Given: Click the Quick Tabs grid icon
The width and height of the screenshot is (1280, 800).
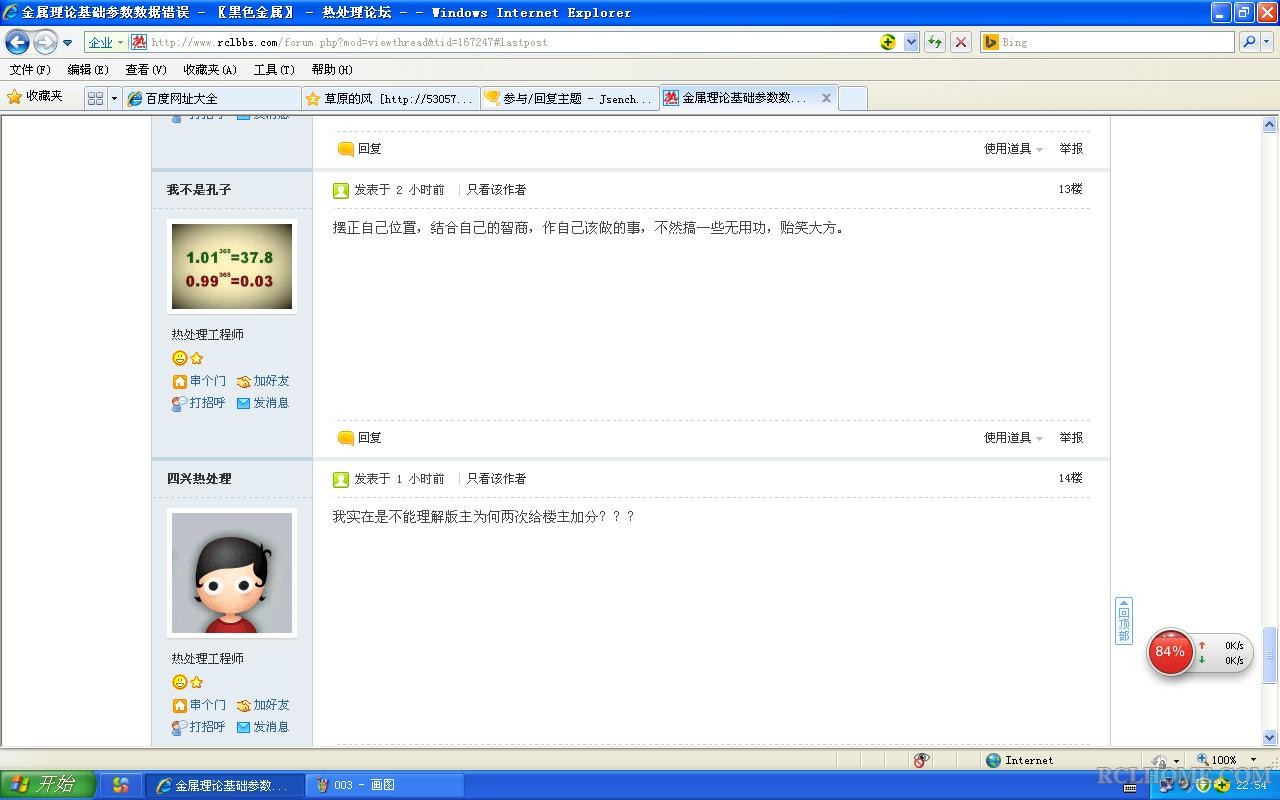Looking at the screenshot, I should (95, 98).
